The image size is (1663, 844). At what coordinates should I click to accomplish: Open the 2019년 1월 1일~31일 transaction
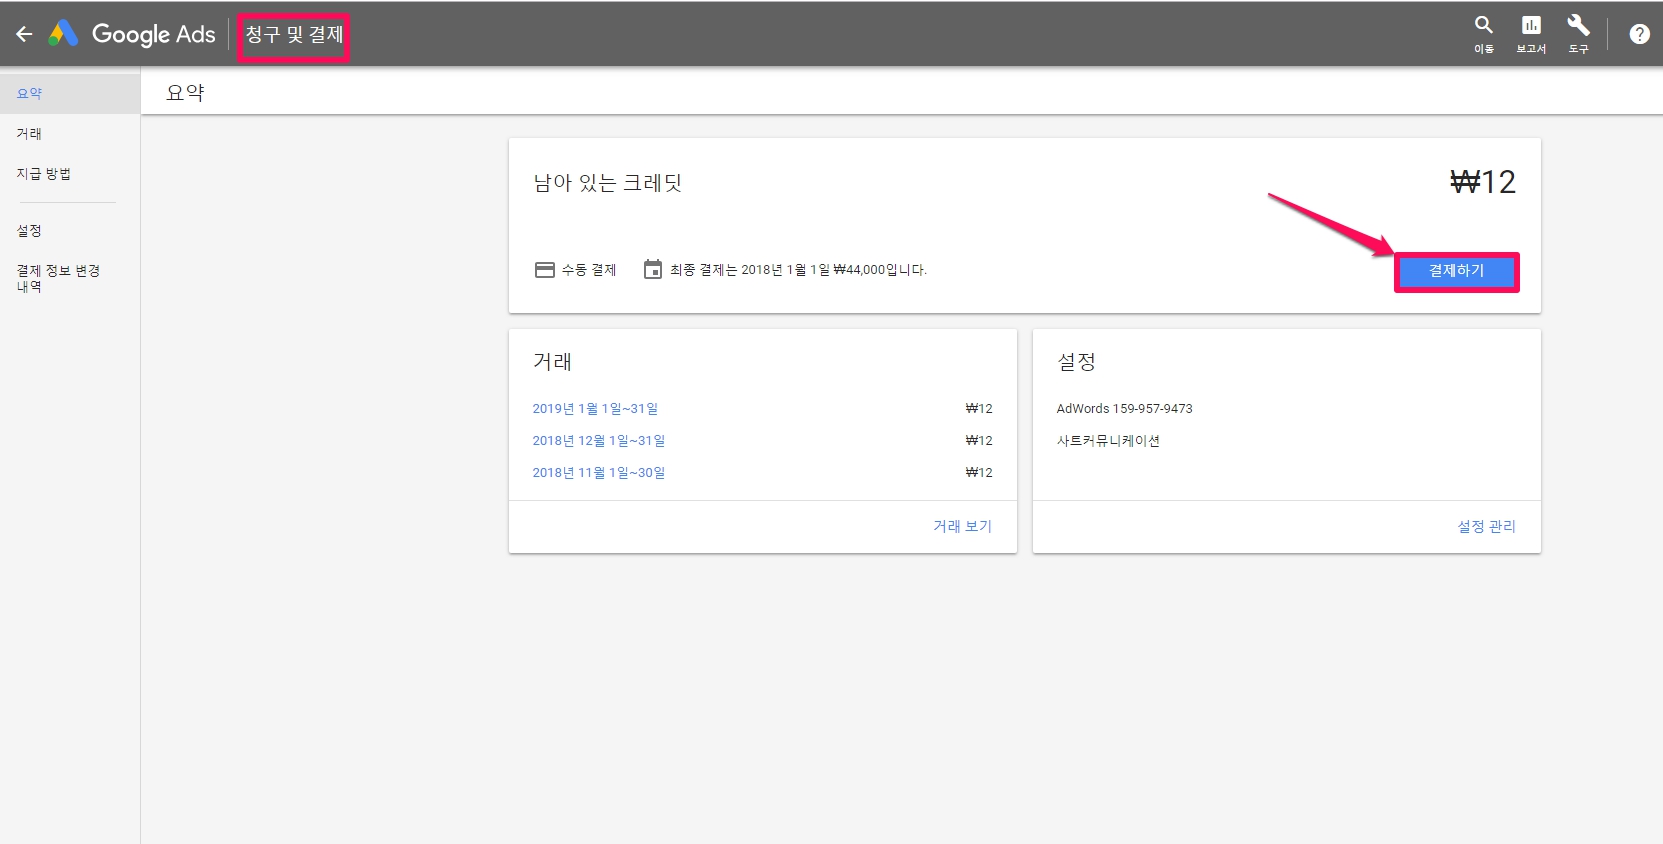595,409
